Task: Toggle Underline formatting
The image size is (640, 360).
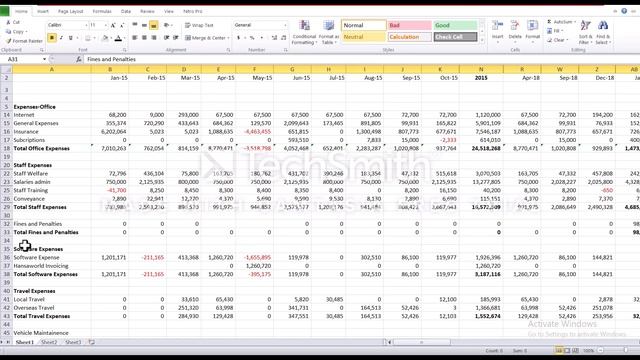Action: click(71, 38)
